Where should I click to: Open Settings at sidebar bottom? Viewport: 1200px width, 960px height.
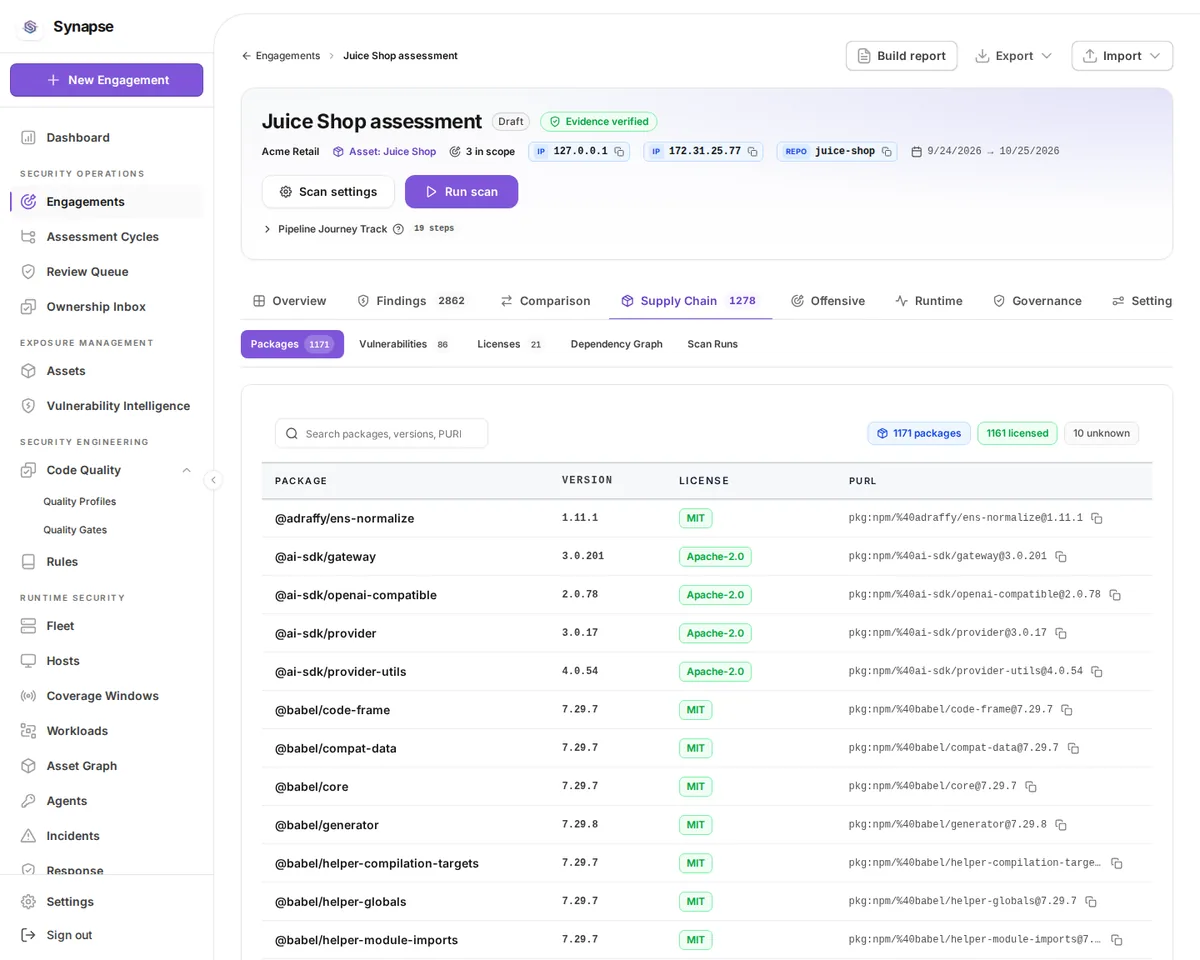pos(106,902)
